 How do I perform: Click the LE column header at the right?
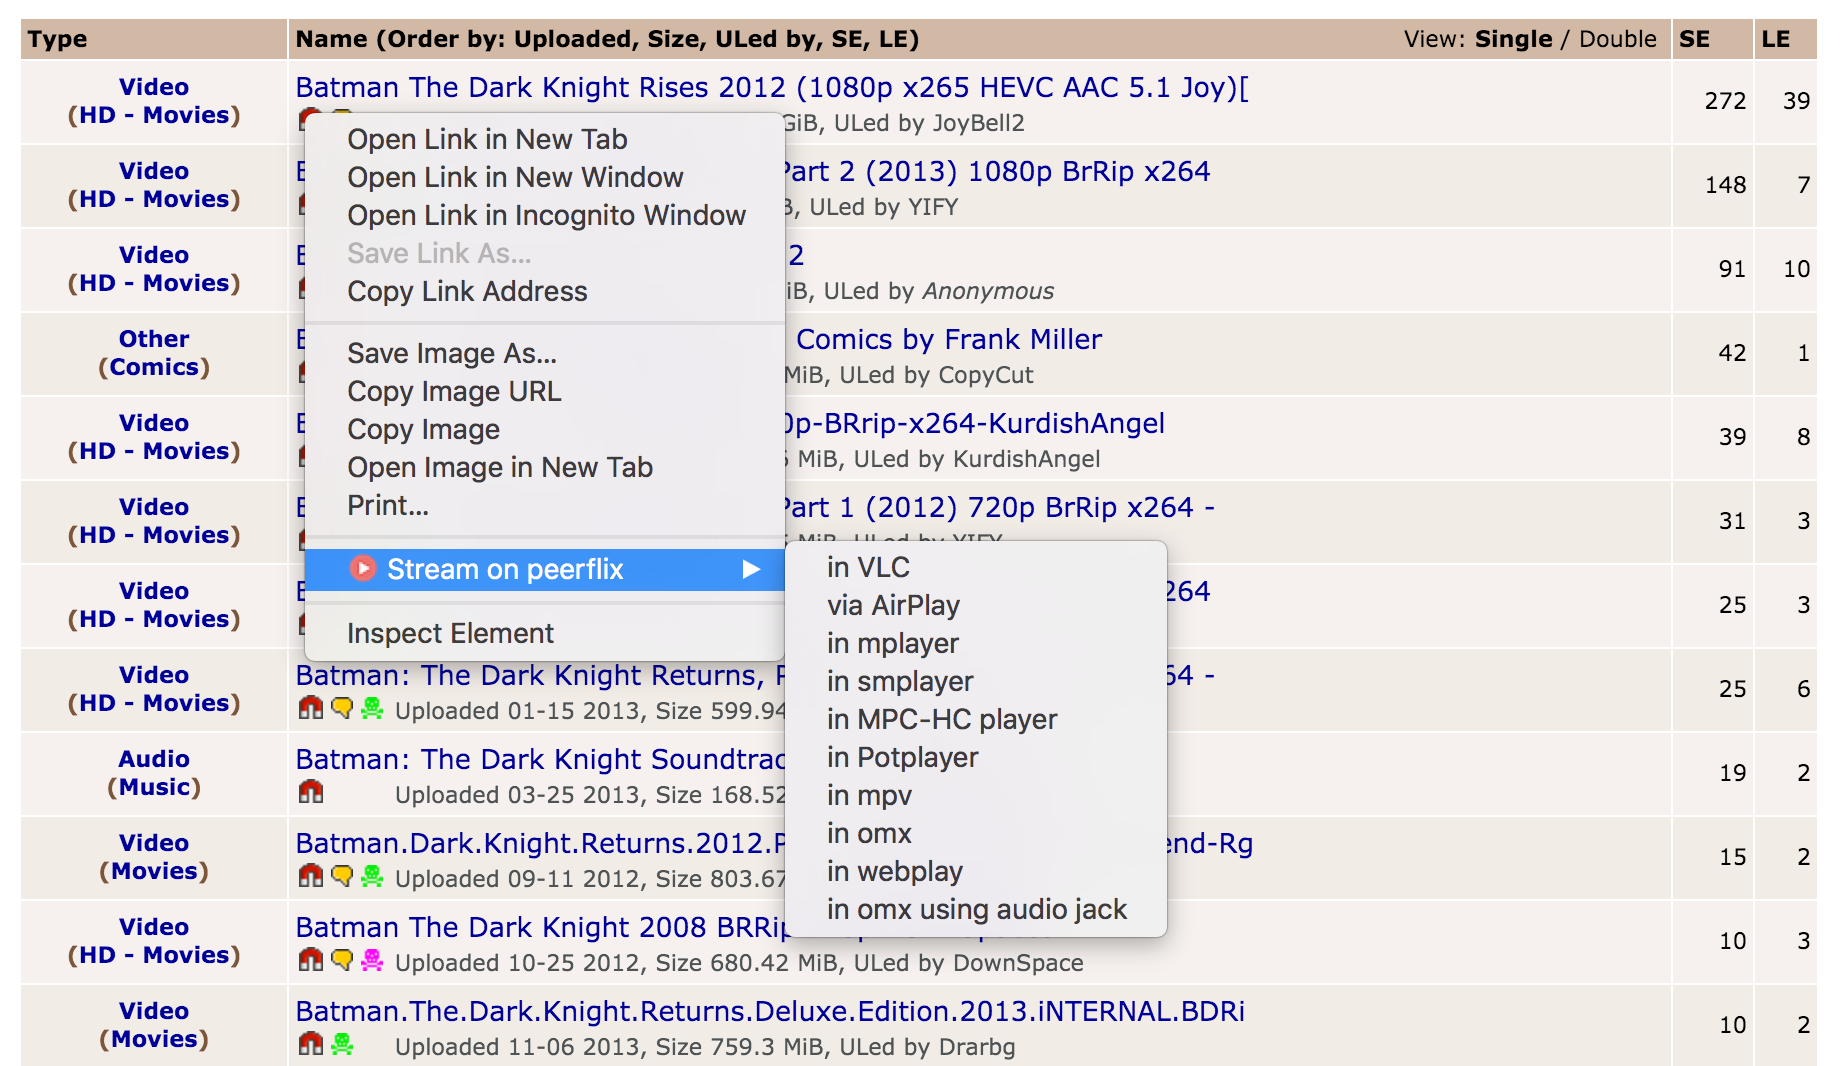1776,39
